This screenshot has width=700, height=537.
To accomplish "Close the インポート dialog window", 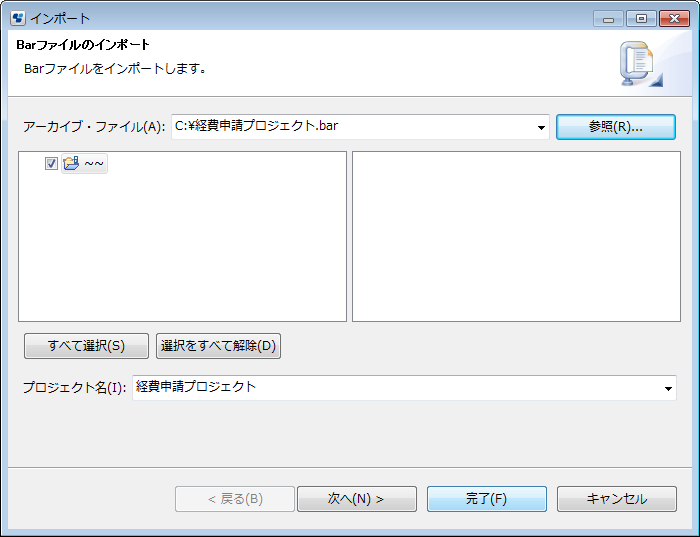I will pyautogui.click(x=674, y=19).
